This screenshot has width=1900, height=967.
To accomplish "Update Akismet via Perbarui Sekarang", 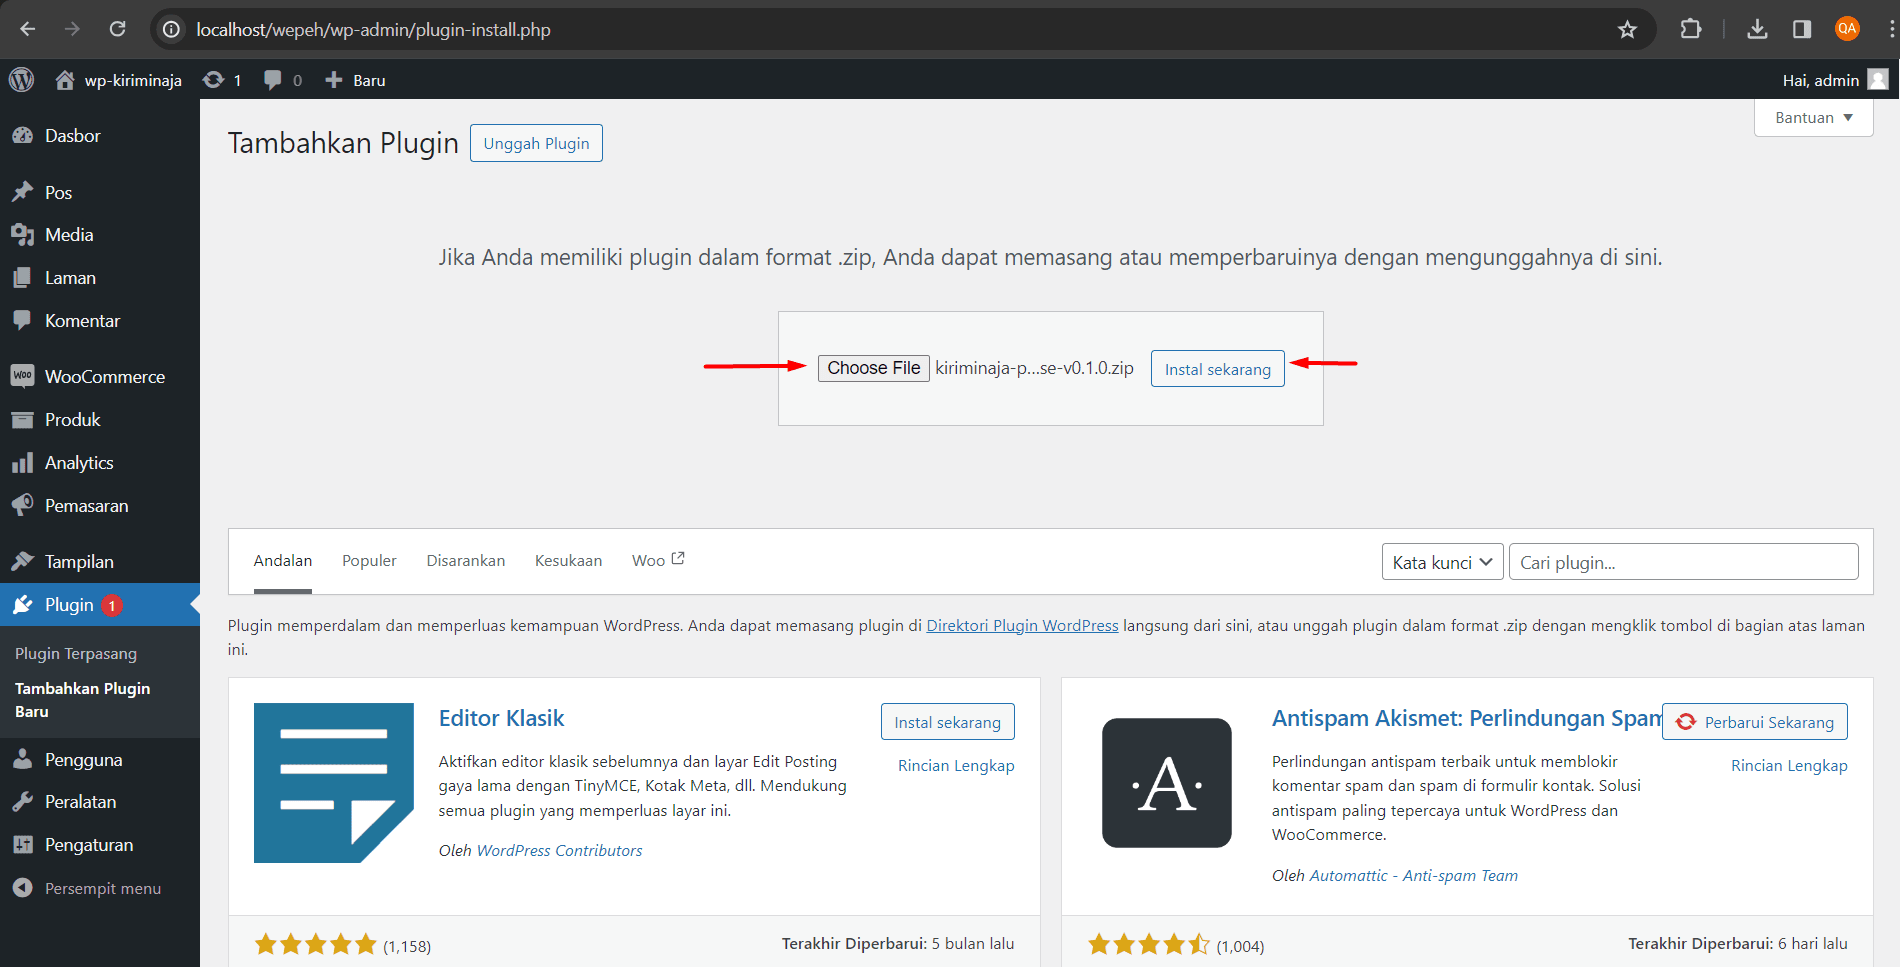I will pyautogui.click(x=1754, y=721).
